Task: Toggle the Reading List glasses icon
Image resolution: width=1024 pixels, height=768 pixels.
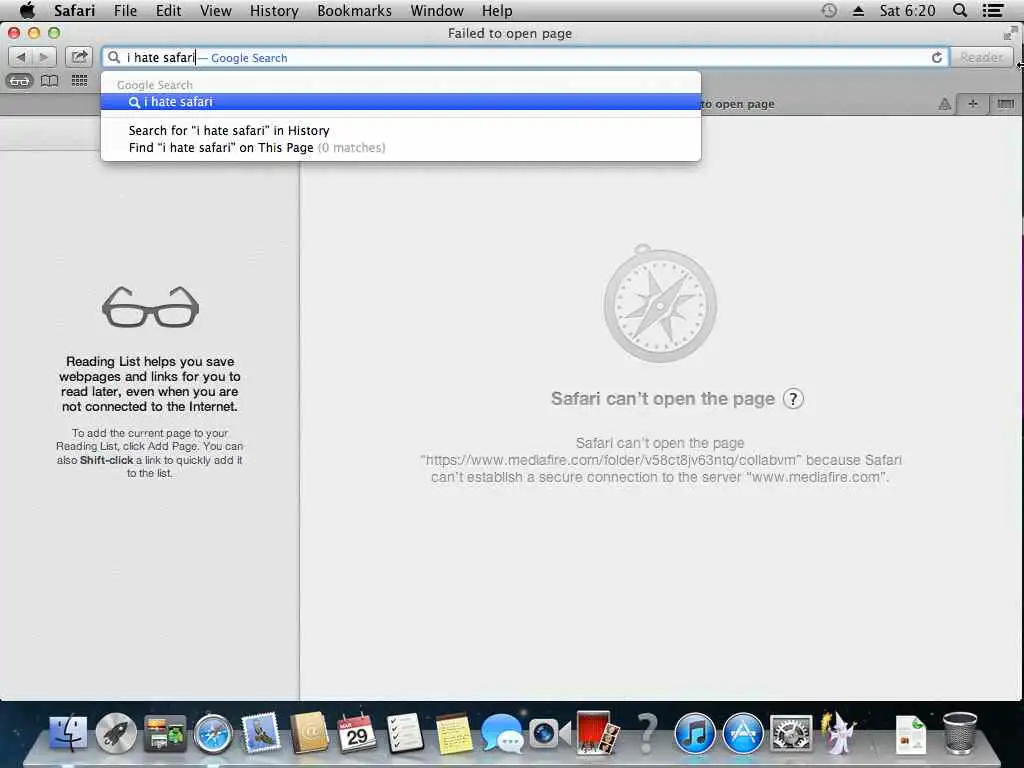Action: click(x=19, y=81)
